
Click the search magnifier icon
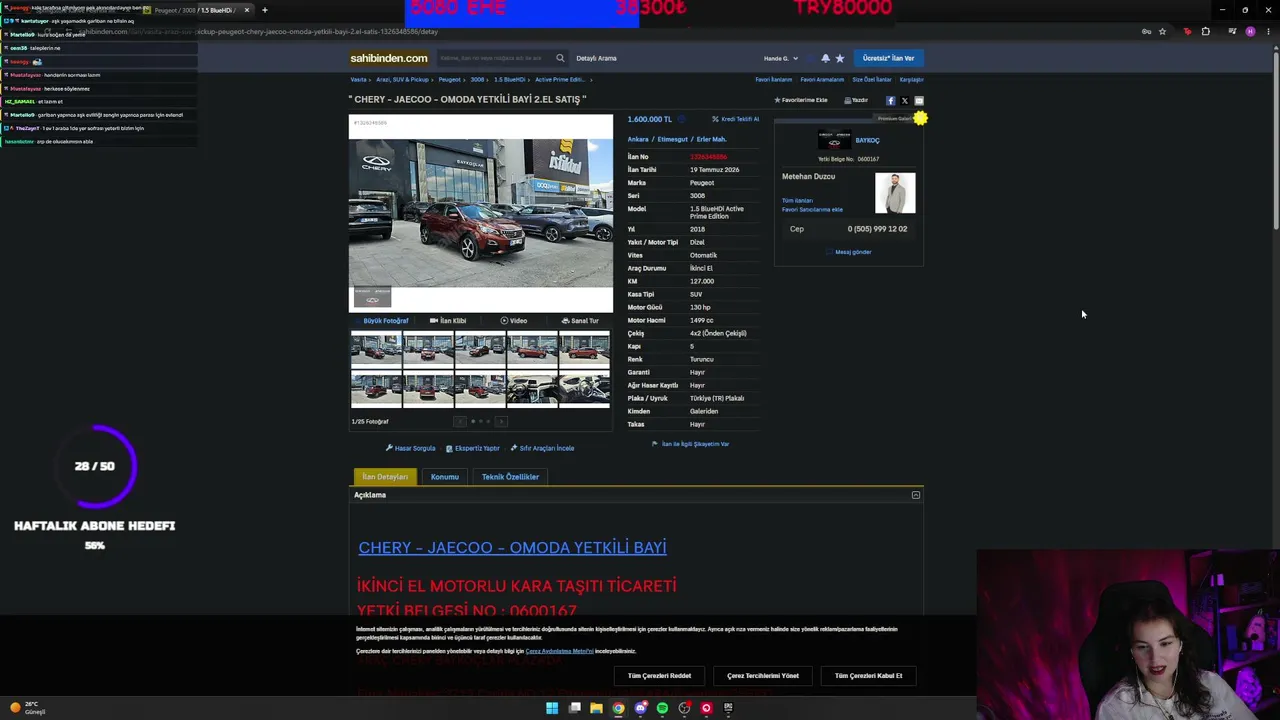click(x=560, y=58)
